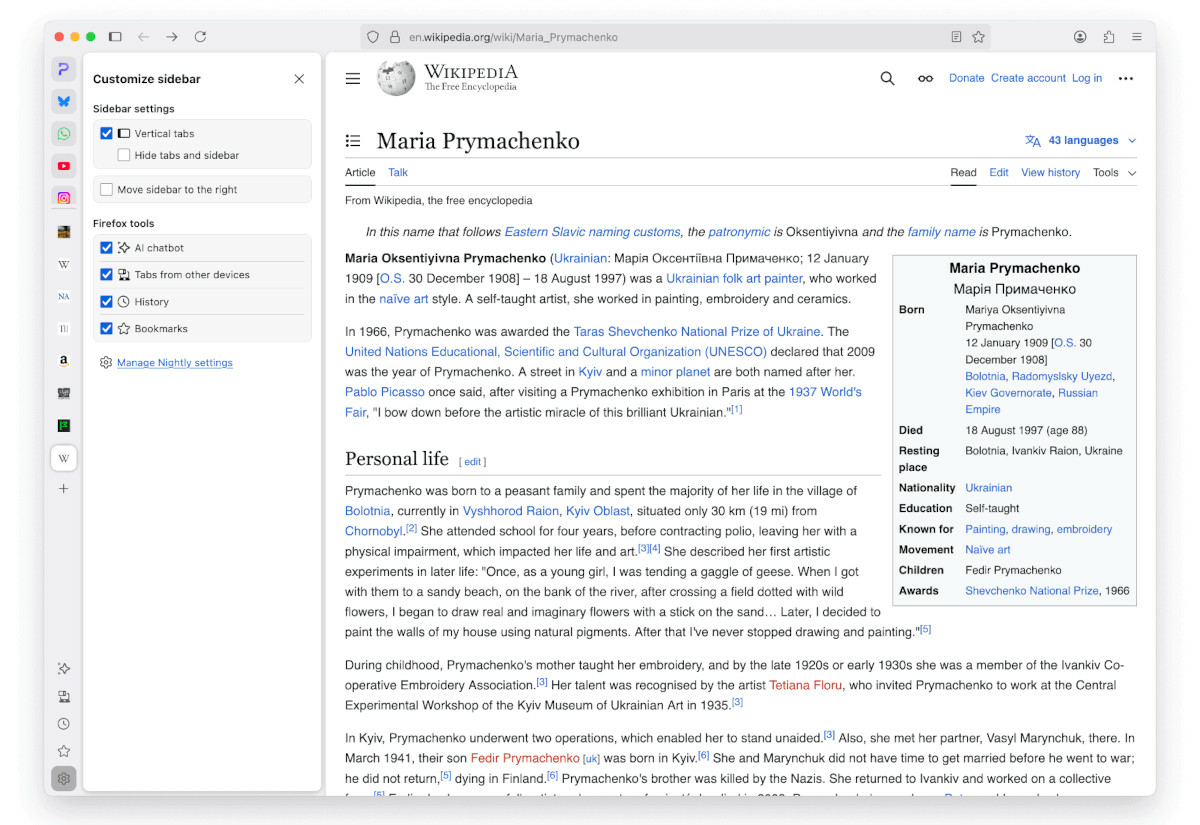Open Wikipedia's Appearance glasses icon

[x=926, y=78]
